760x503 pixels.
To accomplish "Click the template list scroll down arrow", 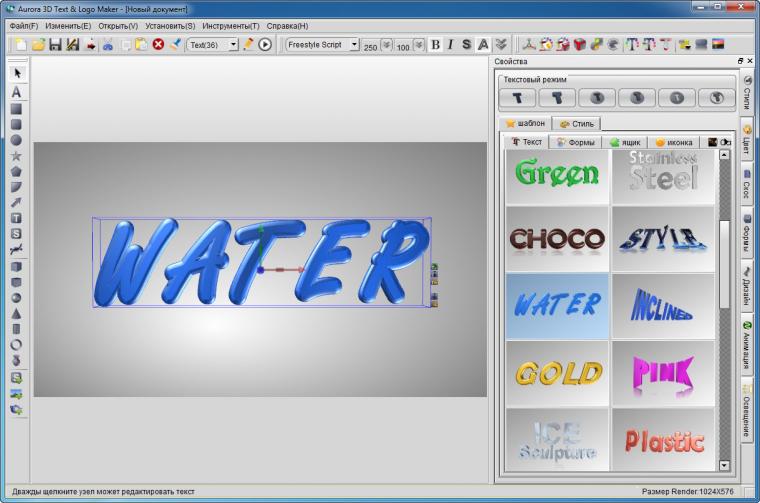I will (724, 465).
